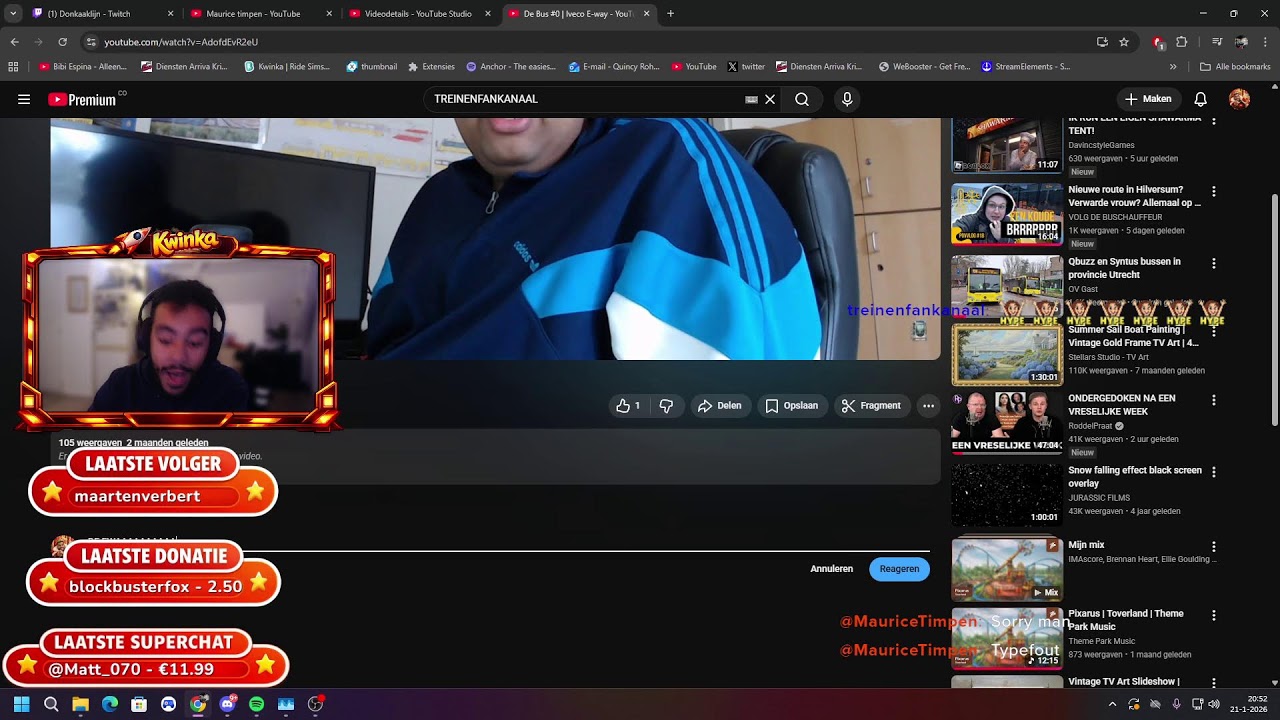Viewport: 1280px width, 720px height.
Task: Open the Alle bookmarks folder
Action: tap(1235, 67)
